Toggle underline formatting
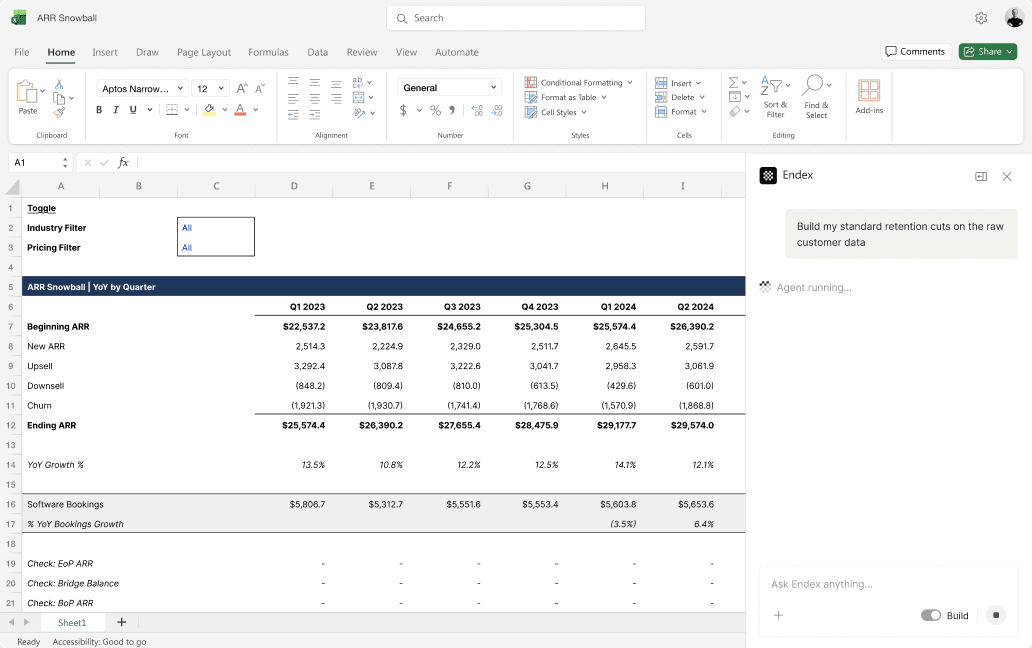The width and height of the screenshot is (1032, 648). pos(133,110)
